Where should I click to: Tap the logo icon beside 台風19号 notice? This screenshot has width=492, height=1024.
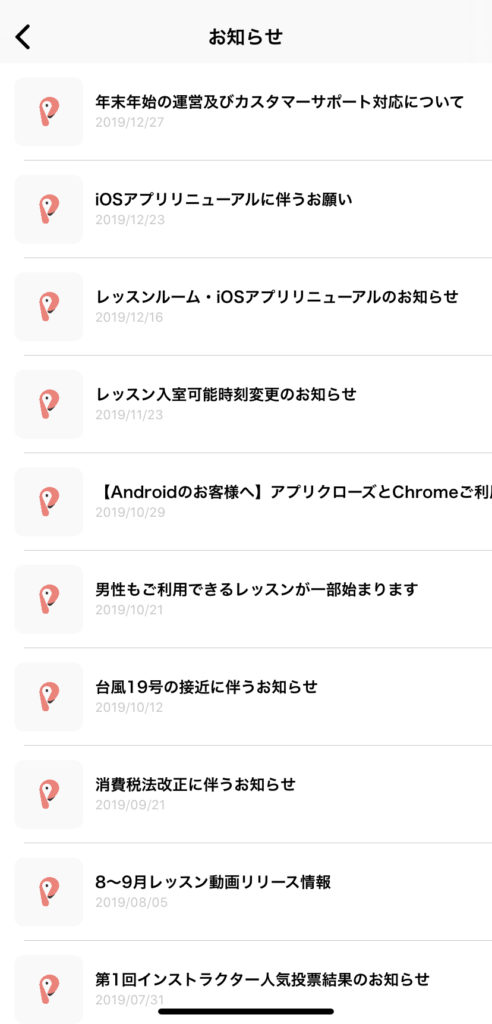point(49,696)
